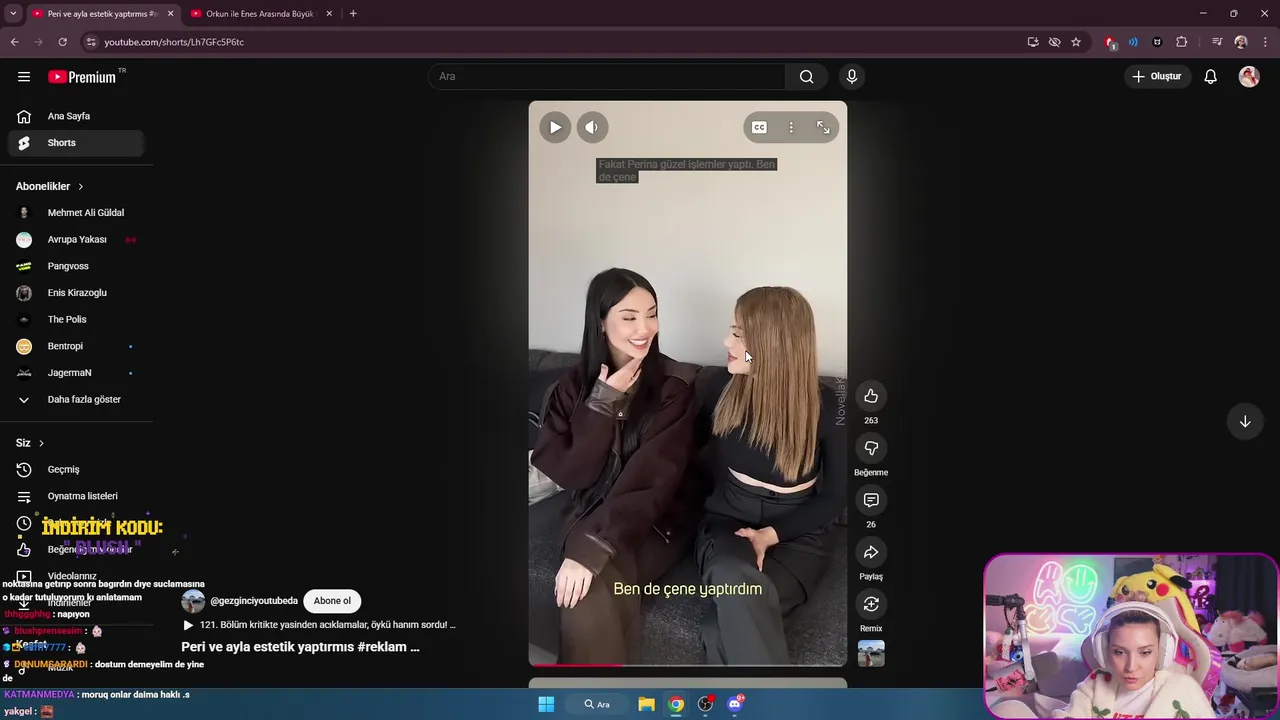Image resolution: width=1280 pixels, height=720 pixels.
Task: Go to the next Short with the down arrow
Action: pos(1245,421)
